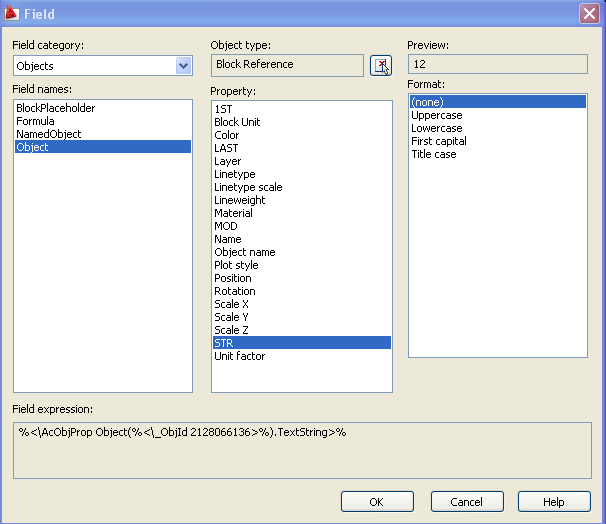Choose the Uppercase format

pos(498,115)
